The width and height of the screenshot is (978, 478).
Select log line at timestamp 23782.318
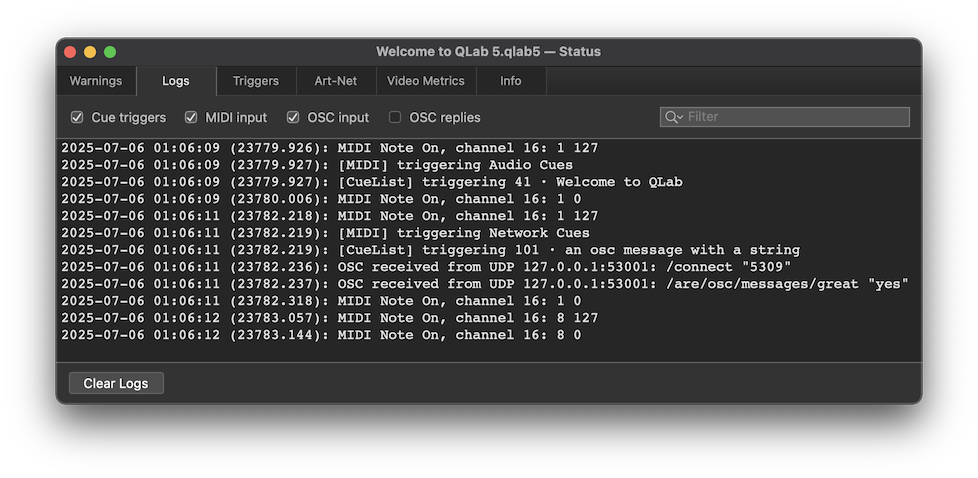tap(321, 301)
